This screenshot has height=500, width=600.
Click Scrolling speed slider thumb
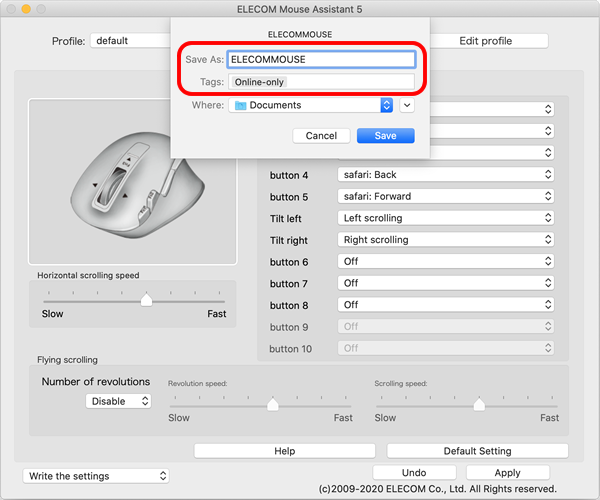pos(479,404)
